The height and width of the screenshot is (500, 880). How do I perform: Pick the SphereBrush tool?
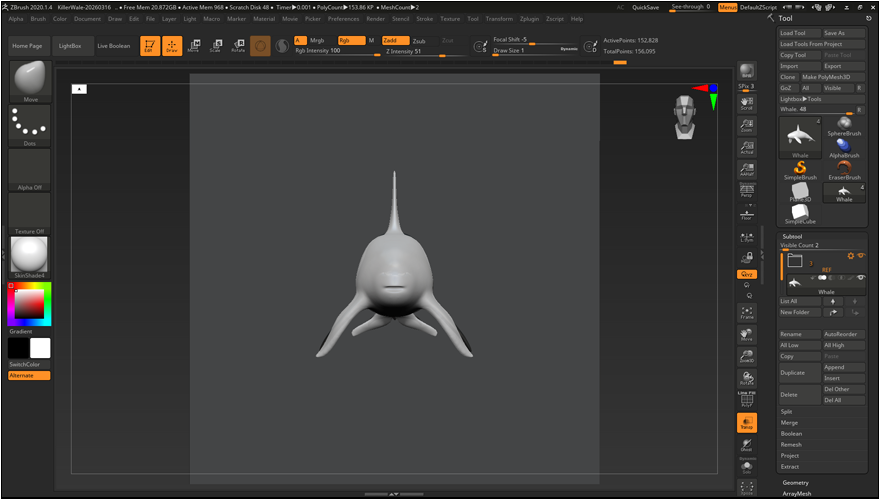[x=844, y=125]
